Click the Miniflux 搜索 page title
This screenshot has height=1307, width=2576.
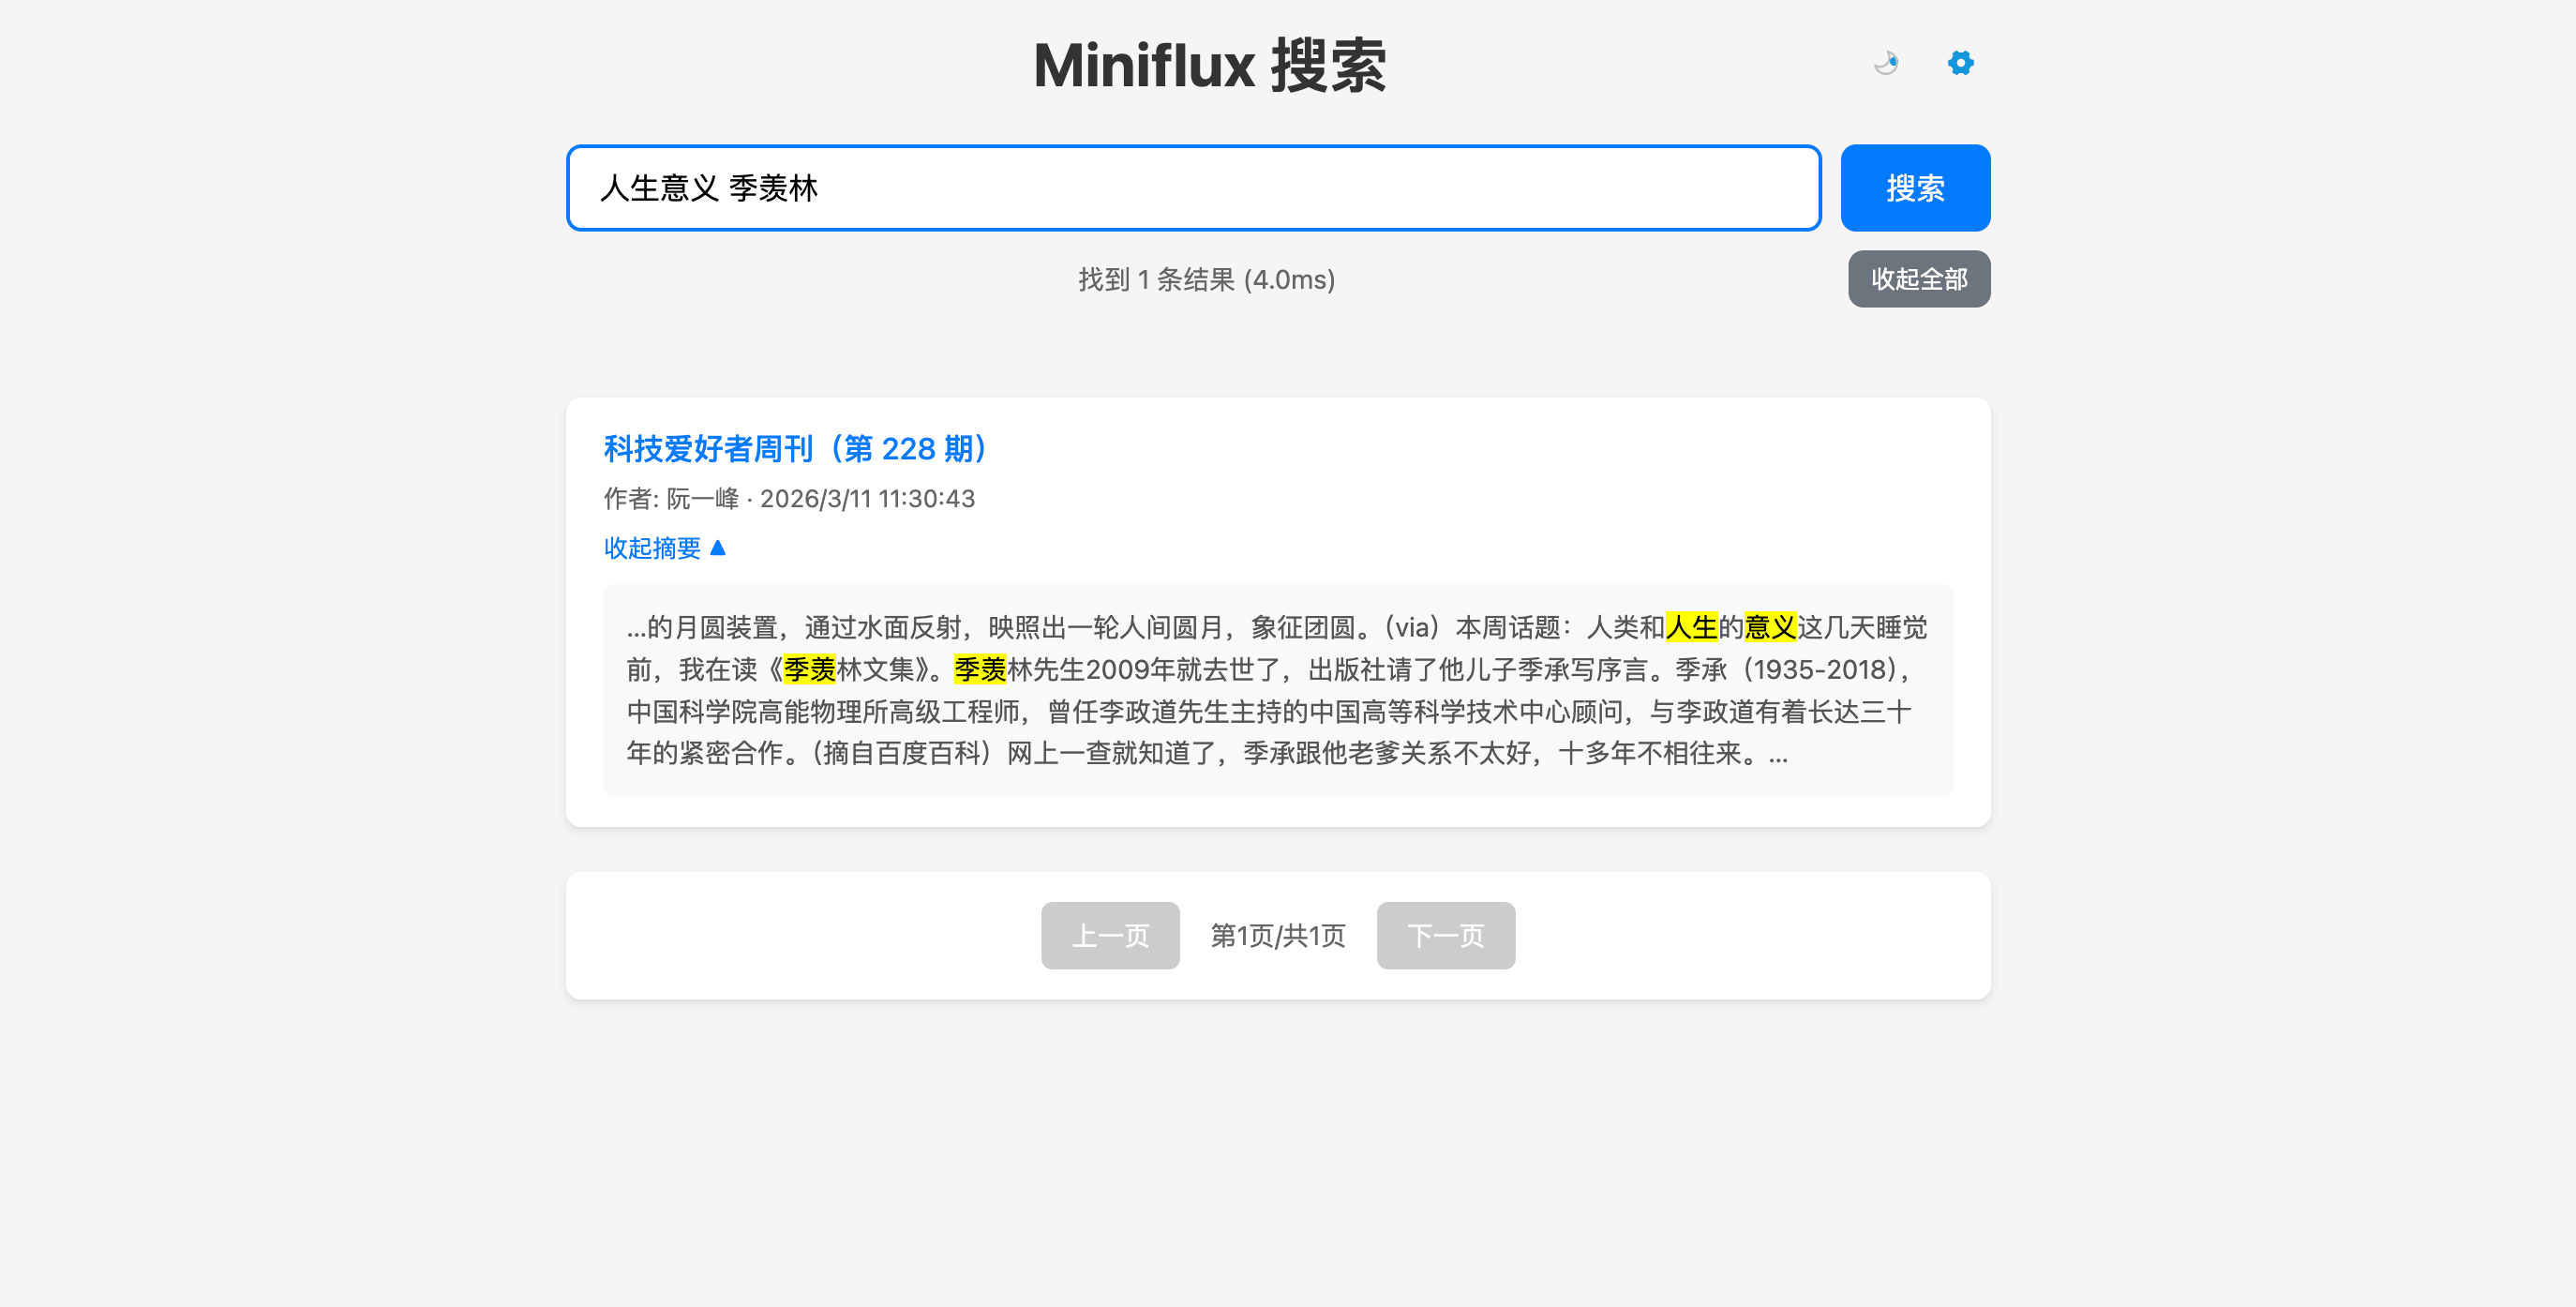click(x=1210, y=66)
